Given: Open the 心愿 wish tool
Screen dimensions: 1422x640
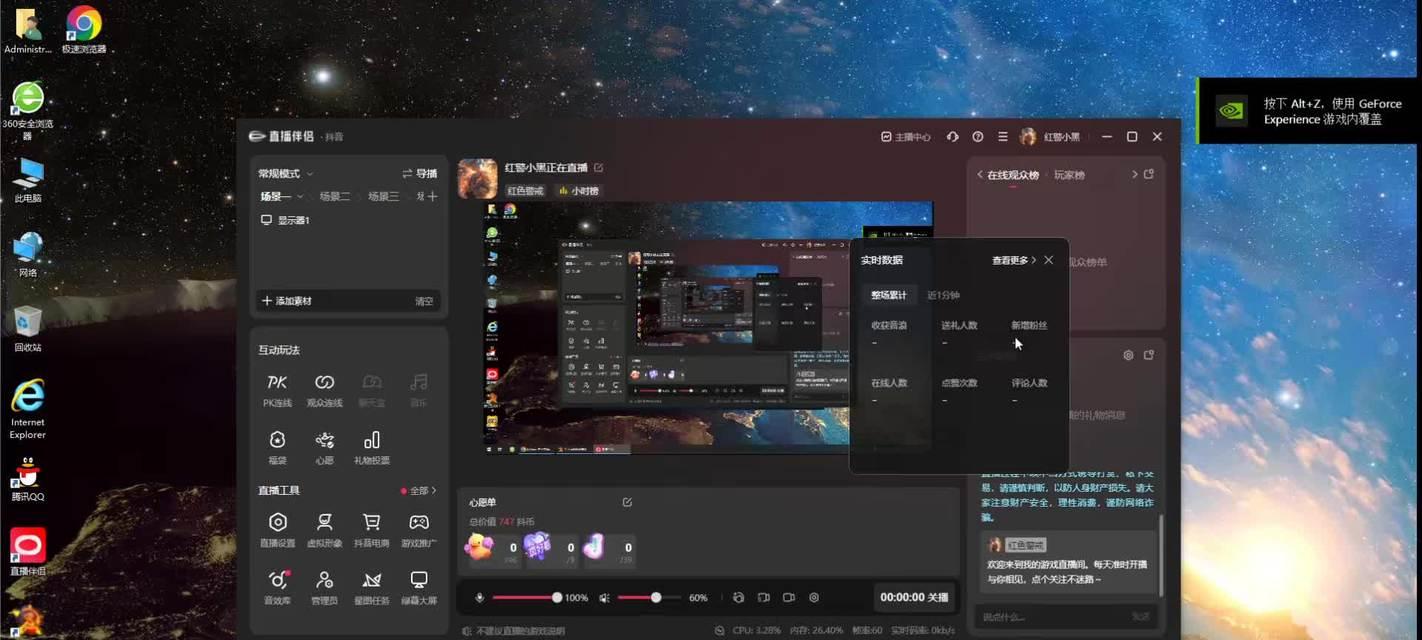Looking at the screenshot, I should (324, 447).
